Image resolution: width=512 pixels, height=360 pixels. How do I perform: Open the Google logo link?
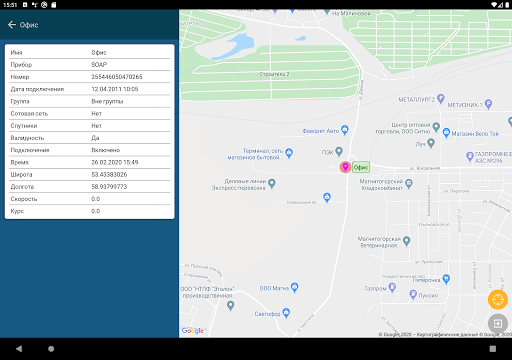[193, 330]
